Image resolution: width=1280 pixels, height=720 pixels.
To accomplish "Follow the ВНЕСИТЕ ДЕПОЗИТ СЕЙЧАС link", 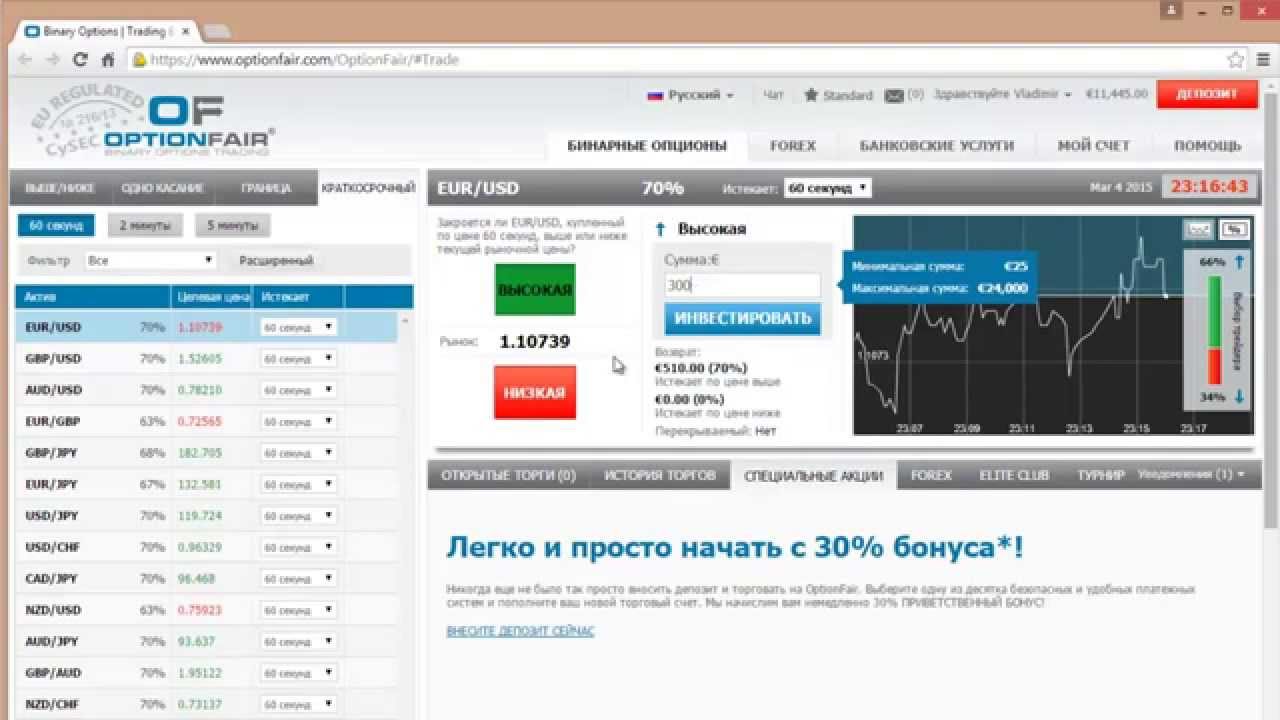I will pos(520,631).
